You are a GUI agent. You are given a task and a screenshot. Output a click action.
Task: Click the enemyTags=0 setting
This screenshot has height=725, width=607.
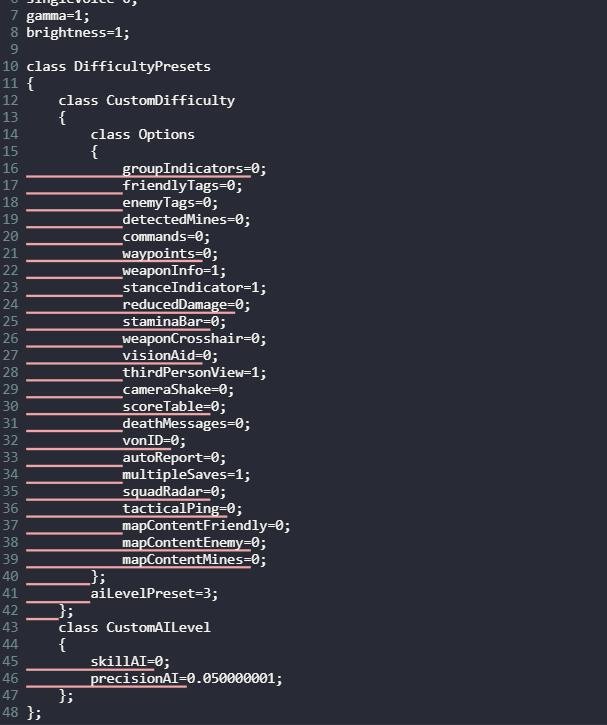tap(170, 202)
